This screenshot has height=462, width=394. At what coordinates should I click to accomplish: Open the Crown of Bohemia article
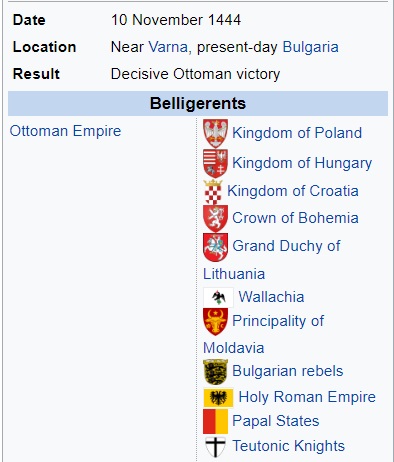[x=295, y=218]
